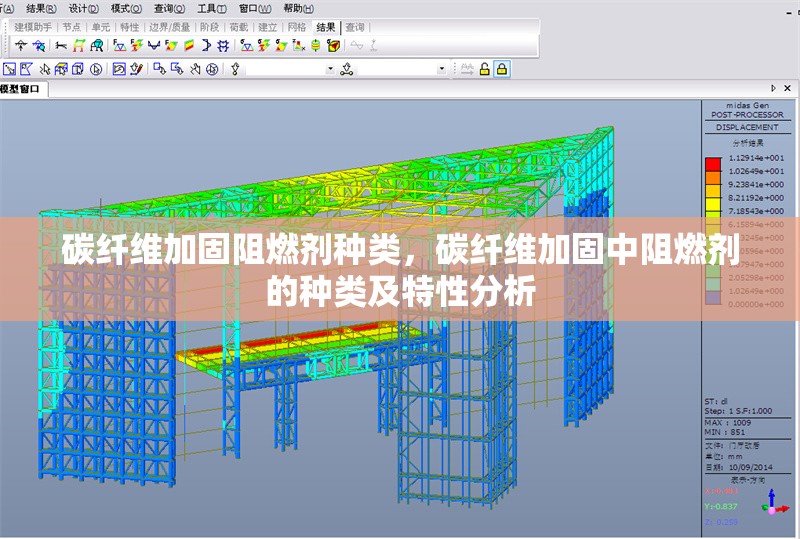800x539 pixels.
Task: Click the blue grid force icon
Action: pos(223,46)
